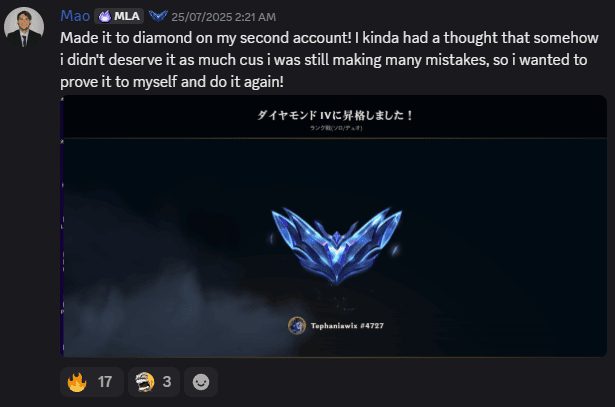
Task: Open the attached diamond promotion image
Action: tap(333, 226)
